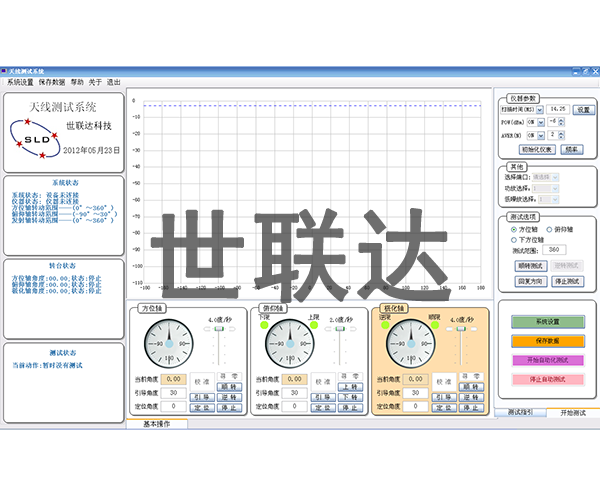
Task: Click 顺转 button in 方位轴 panel
Action: click(x=229, y=387)
